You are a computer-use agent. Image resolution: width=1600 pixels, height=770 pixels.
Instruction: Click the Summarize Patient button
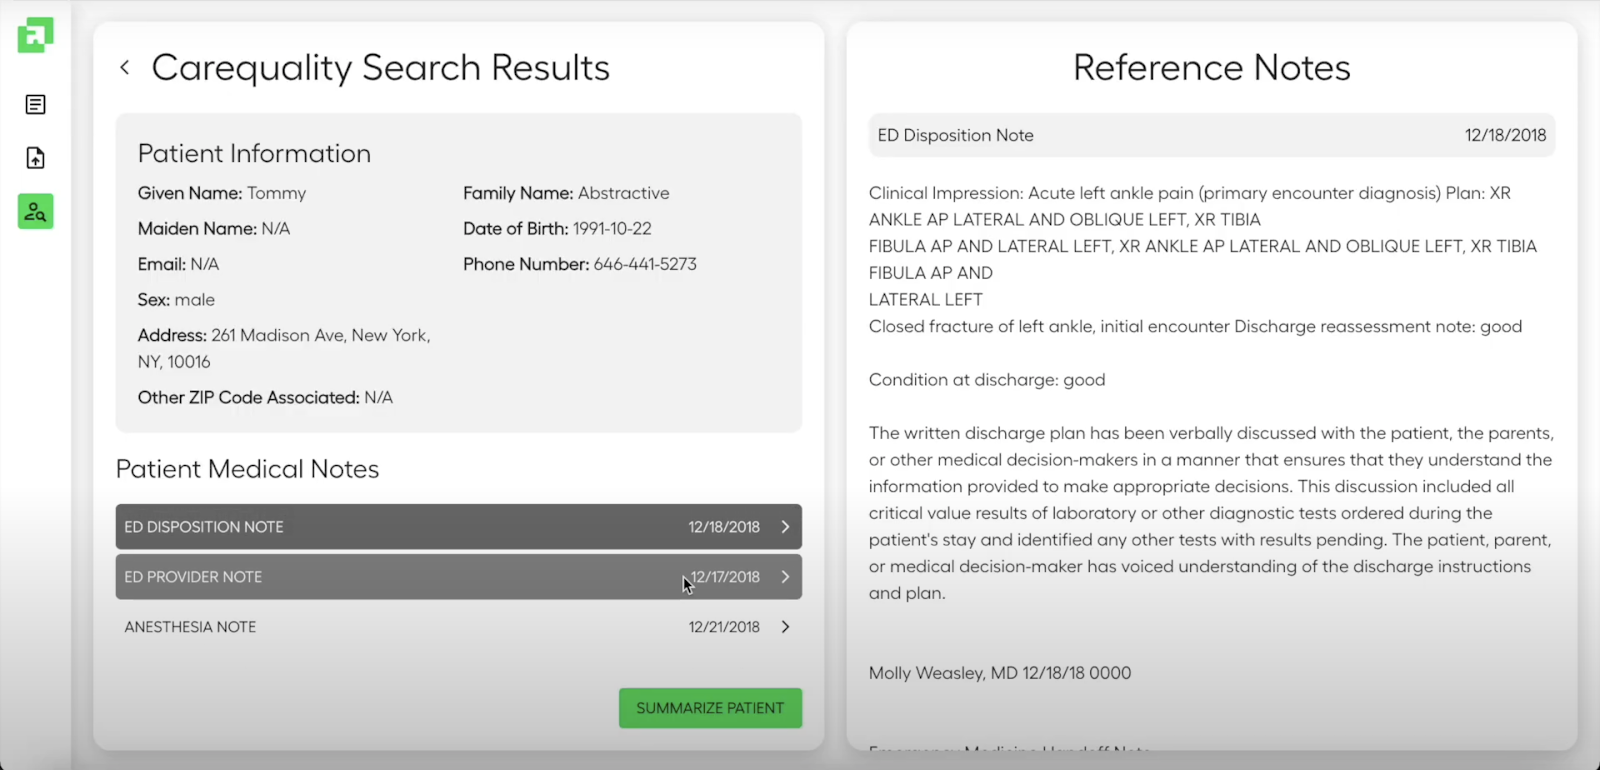[710, 708]
